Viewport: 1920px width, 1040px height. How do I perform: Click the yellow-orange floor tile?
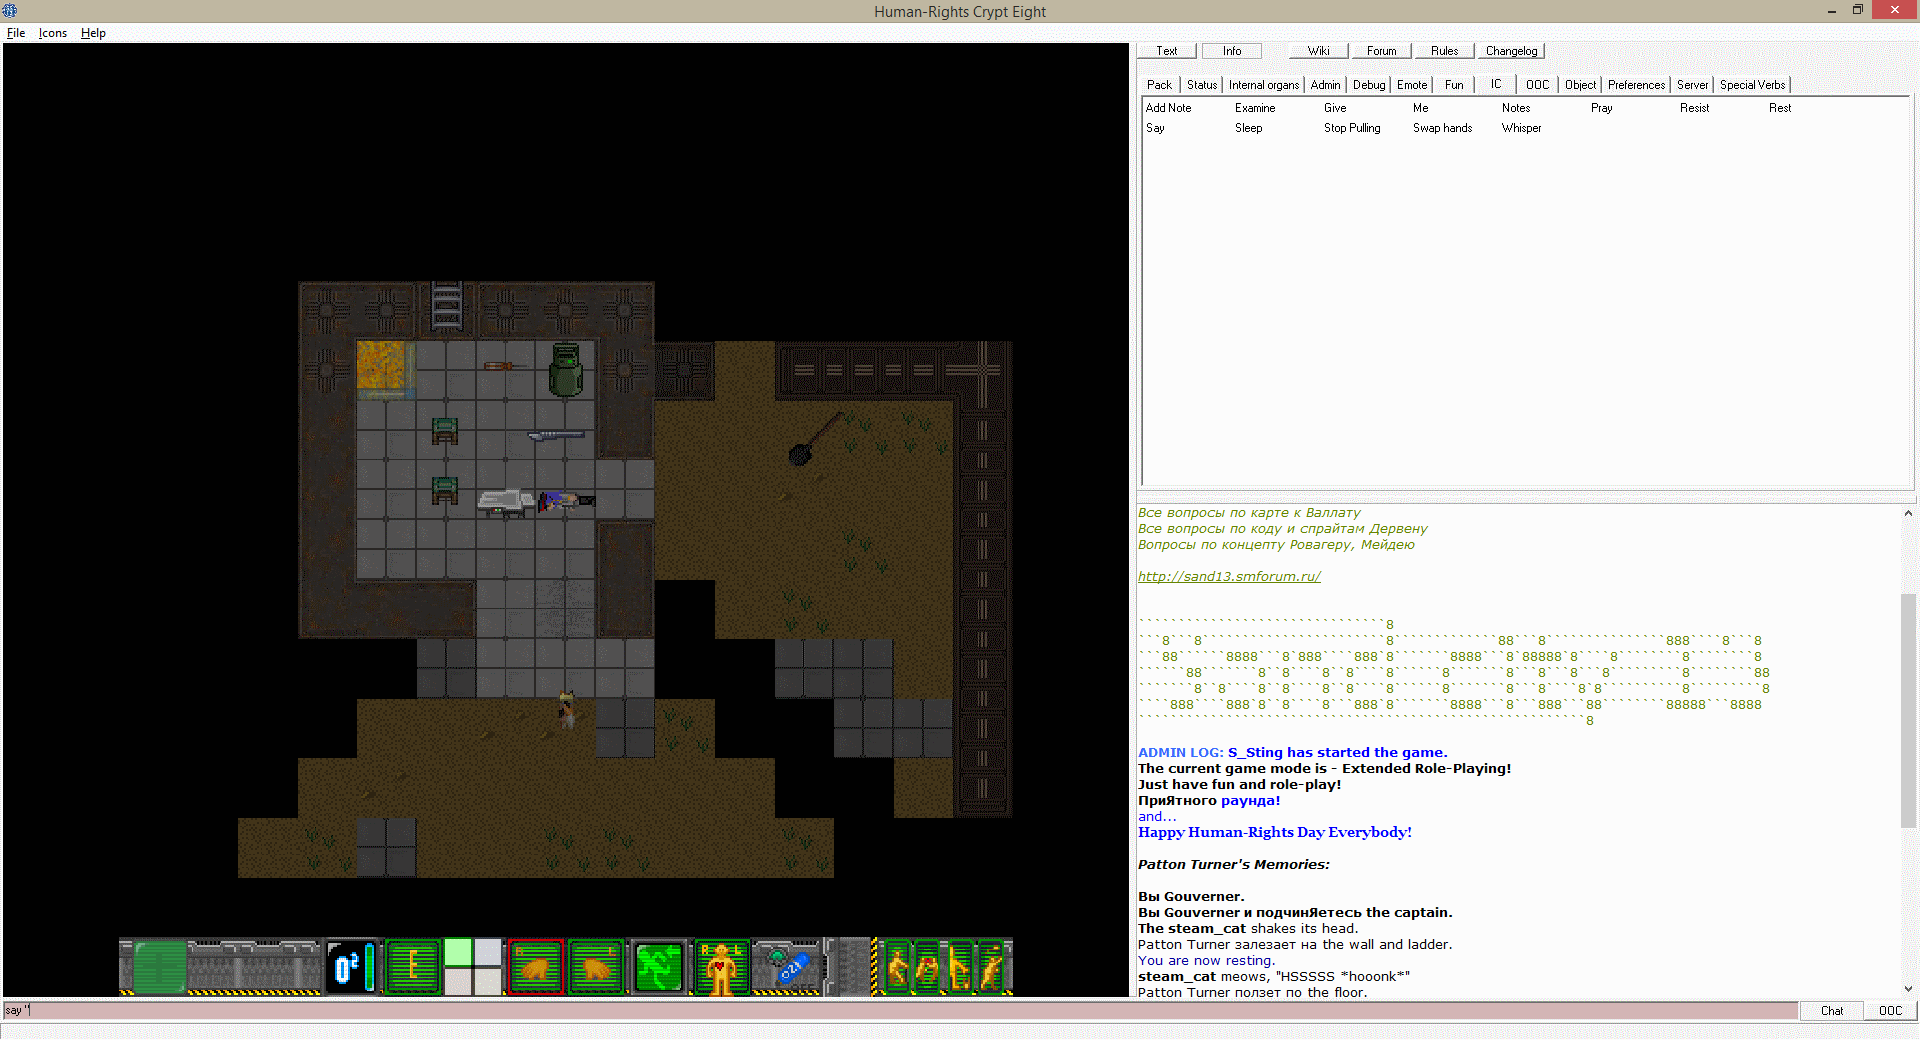click(381, 365)
